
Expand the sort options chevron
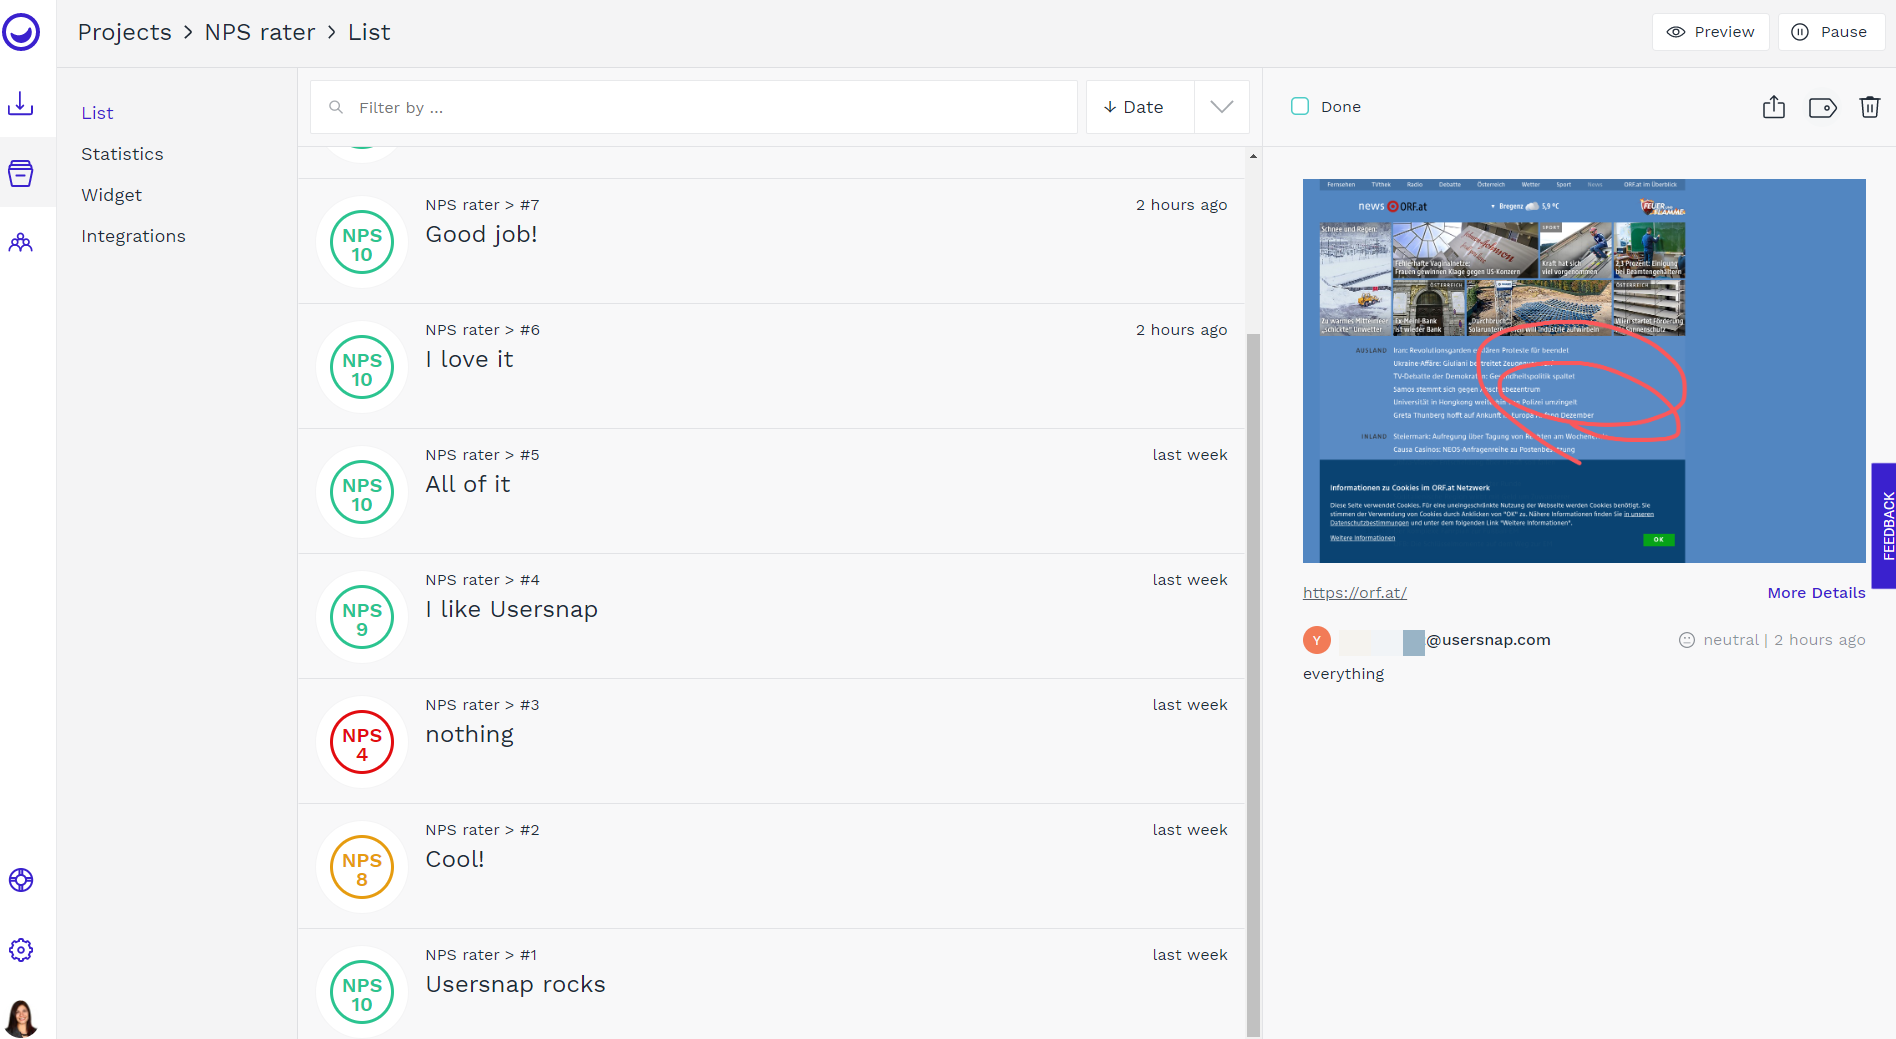pos(1222,107)
